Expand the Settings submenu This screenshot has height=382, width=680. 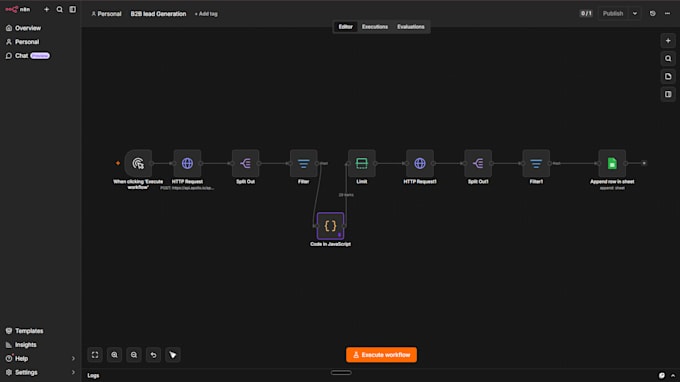[73, 372]
